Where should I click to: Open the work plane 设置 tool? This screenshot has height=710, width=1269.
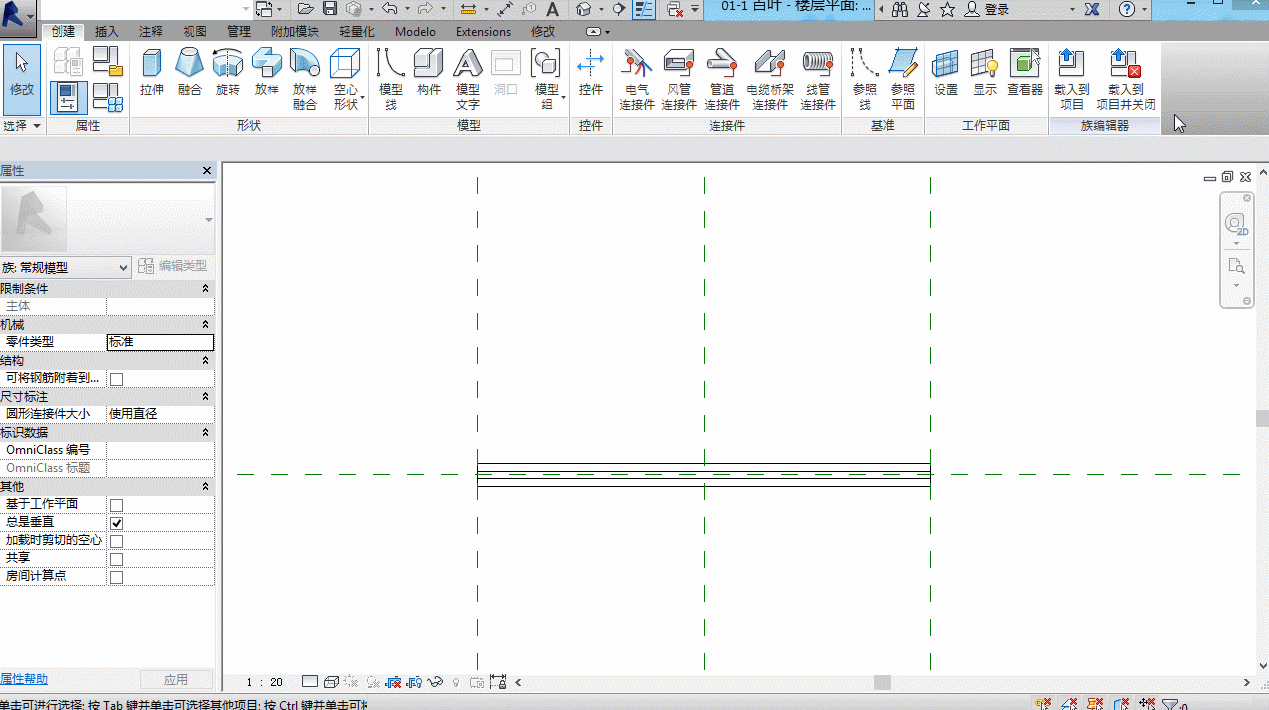(x=946, y=73)
